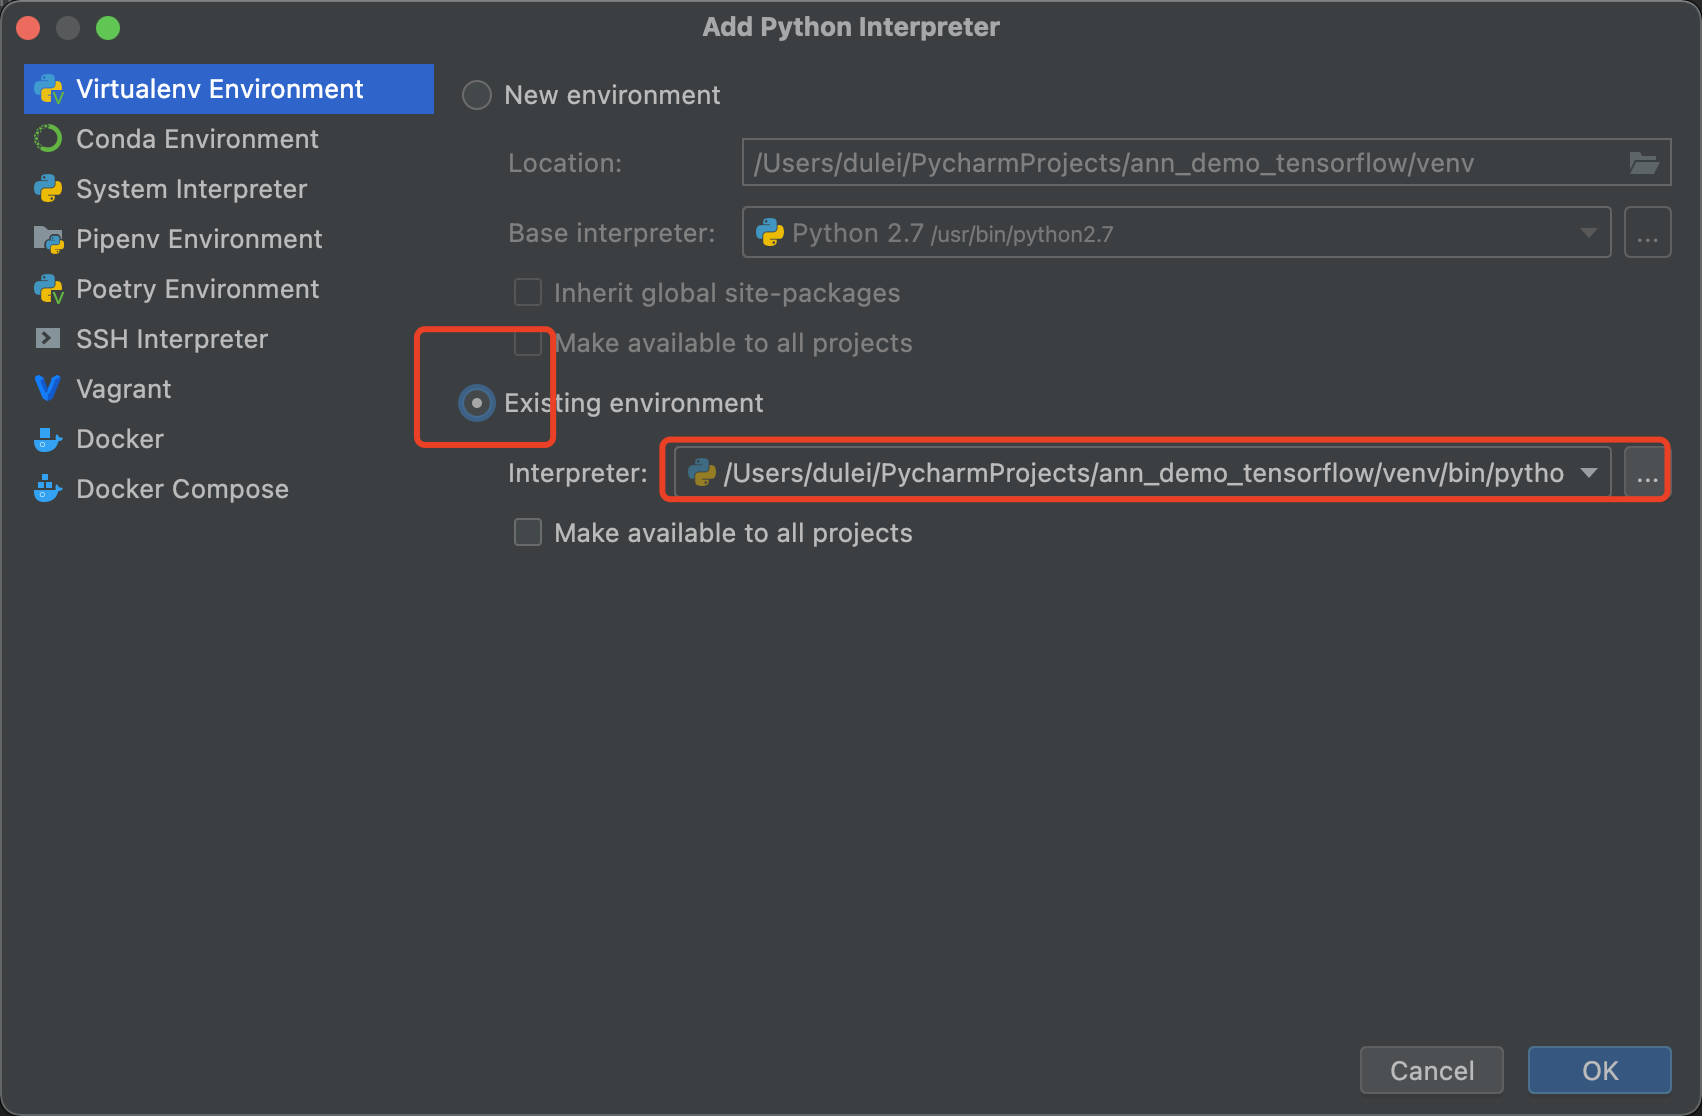
Task: Expand the Interpreter path dropdown arrow
Action: point(1589,473)
